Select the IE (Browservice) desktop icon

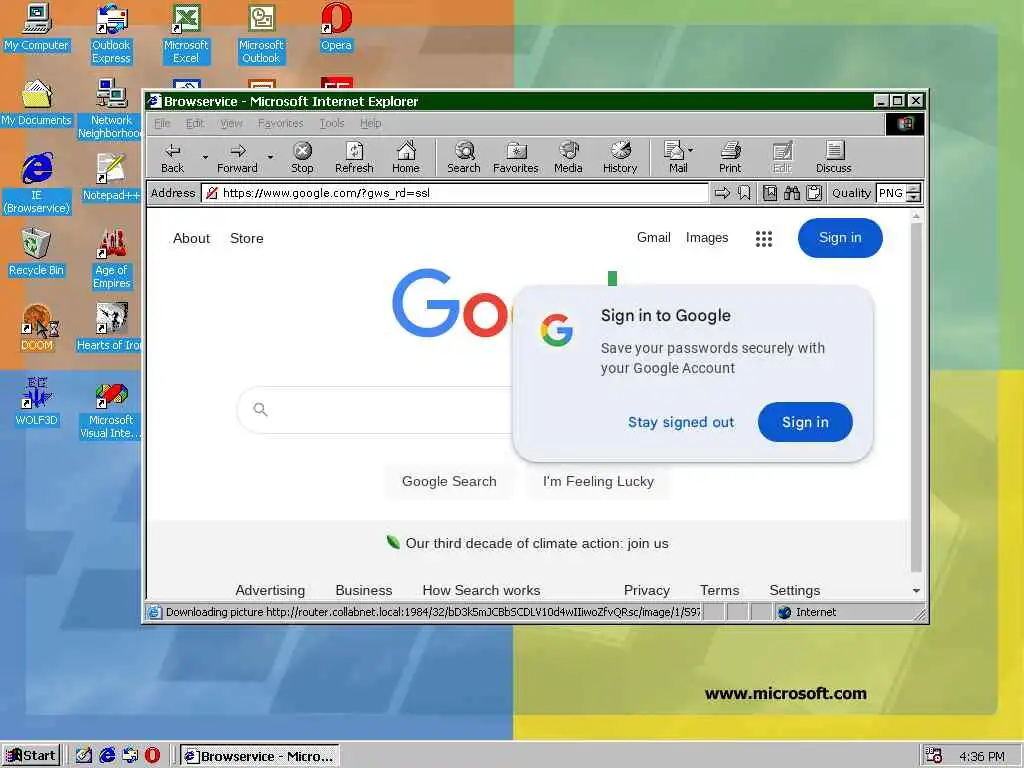point(36,184)
